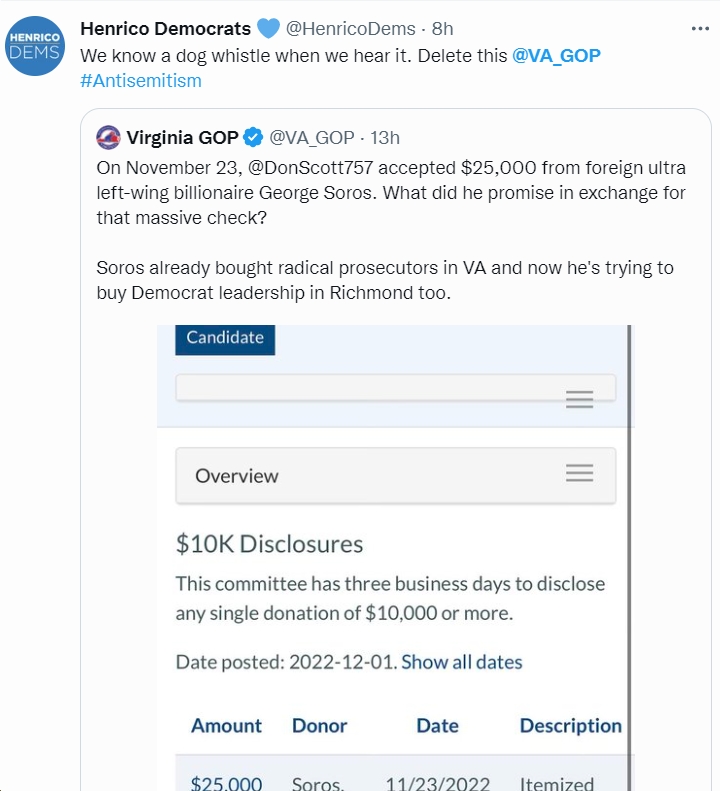This screenshot has width=720, height=791.
Task: Open the Overview panel header
Action: tap(396, 475)
